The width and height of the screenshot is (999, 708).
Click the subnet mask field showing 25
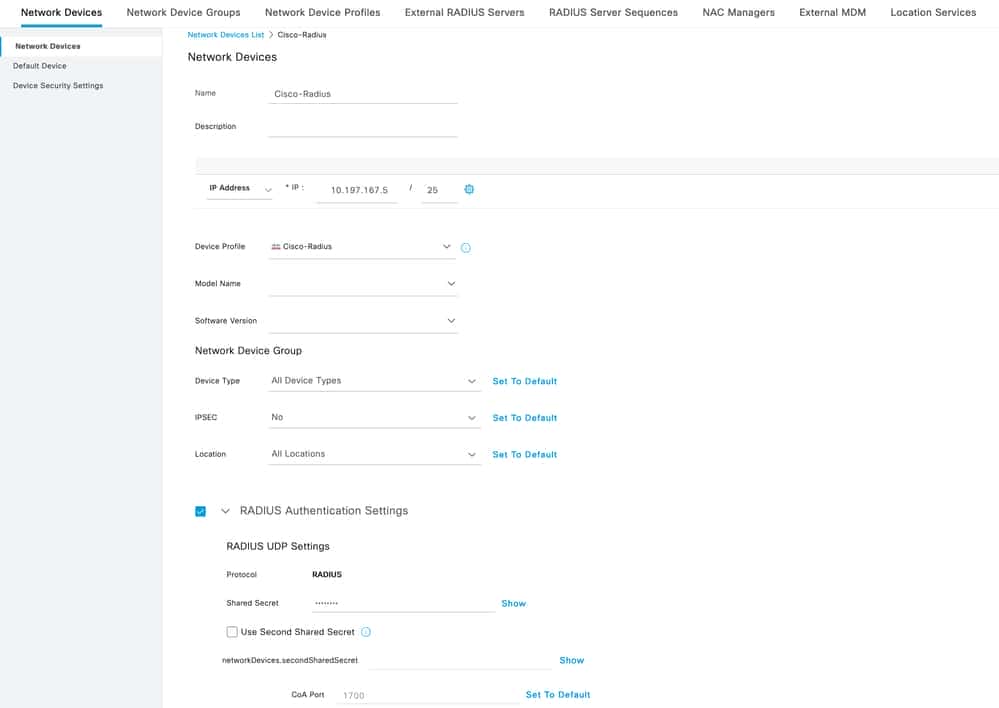click(x=439, y=190)
